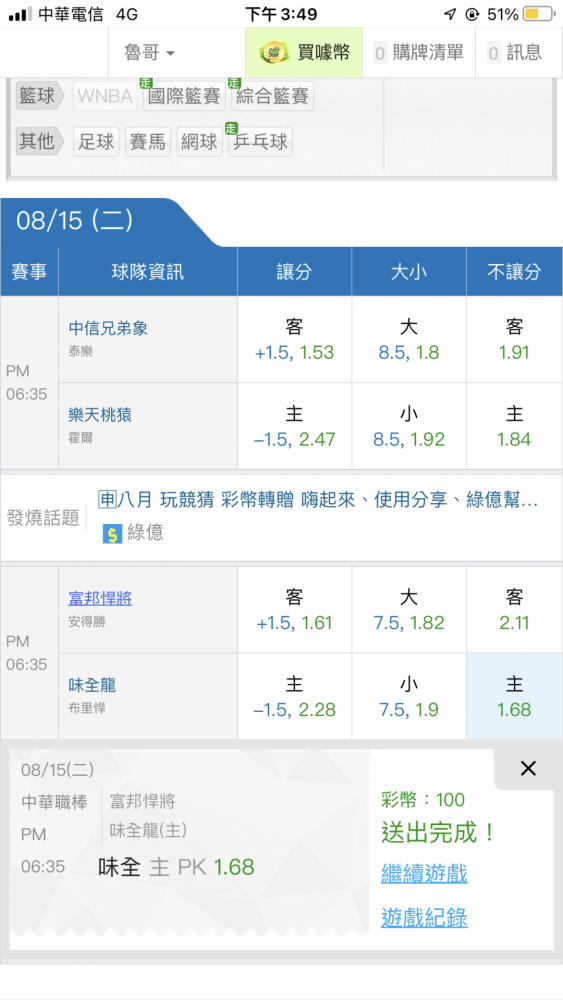
Task: Click the 08/15 (二) date tab
Action: [x=75, y=221]
